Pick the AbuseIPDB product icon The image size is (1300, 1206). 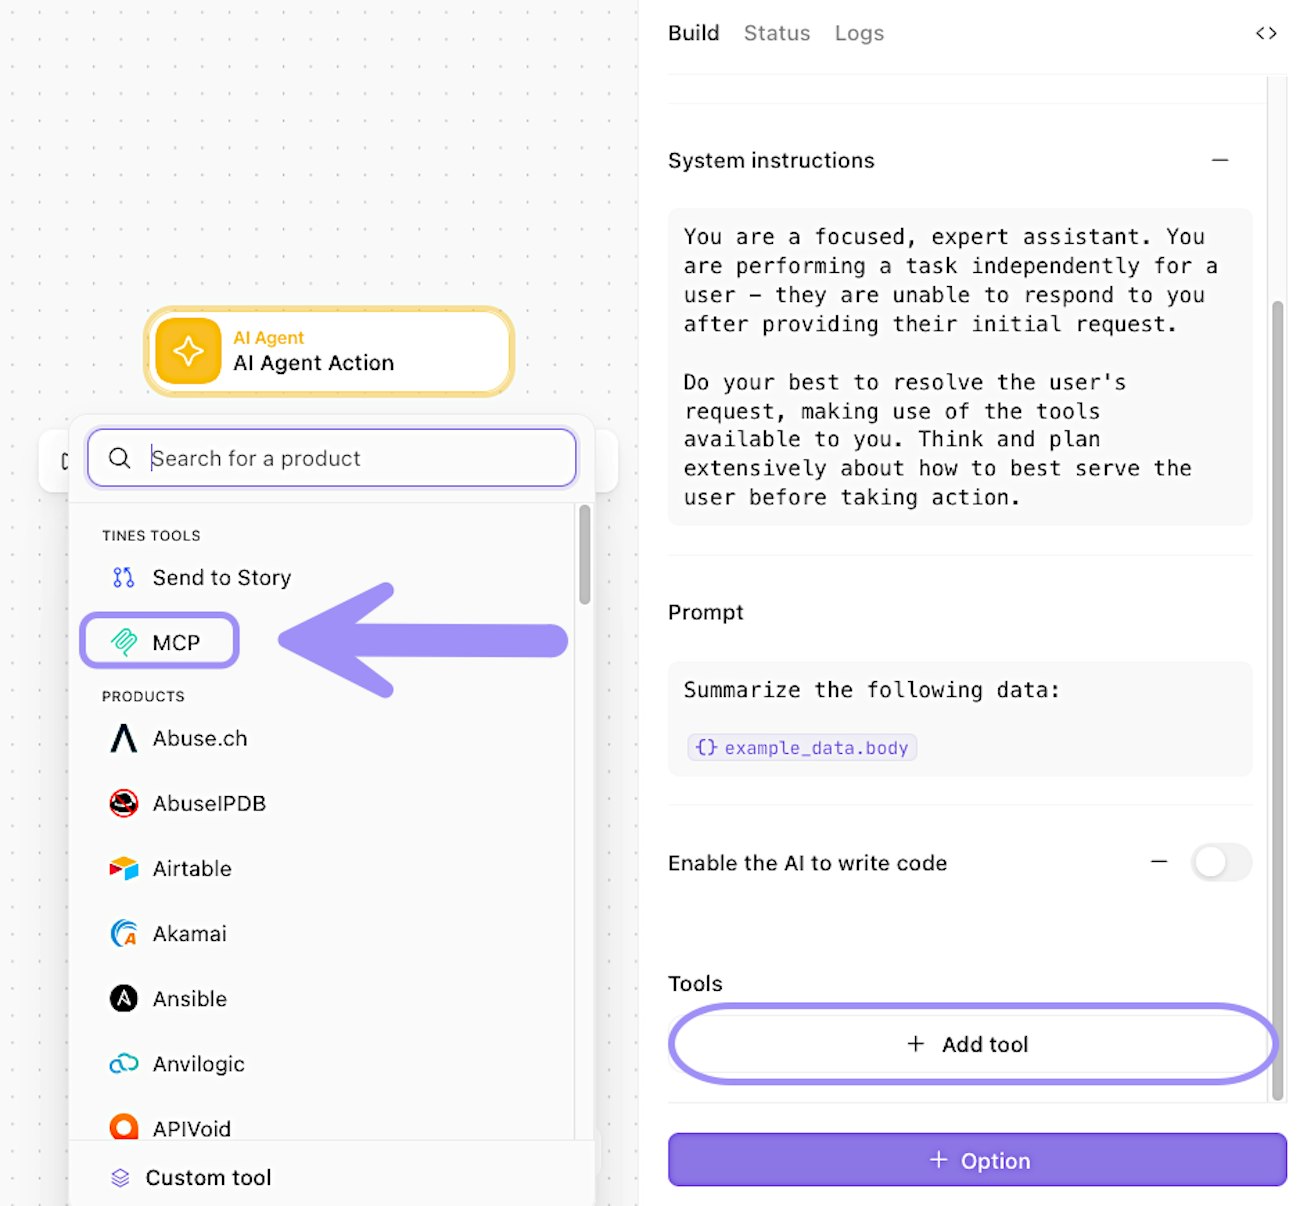[x=124, y=803]
